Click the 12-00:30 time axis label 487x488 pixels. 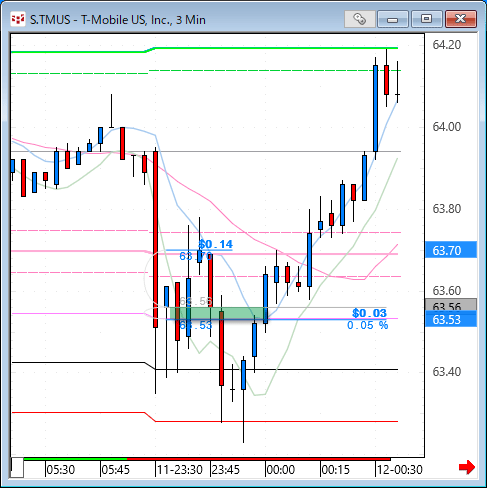click(400, 470)
